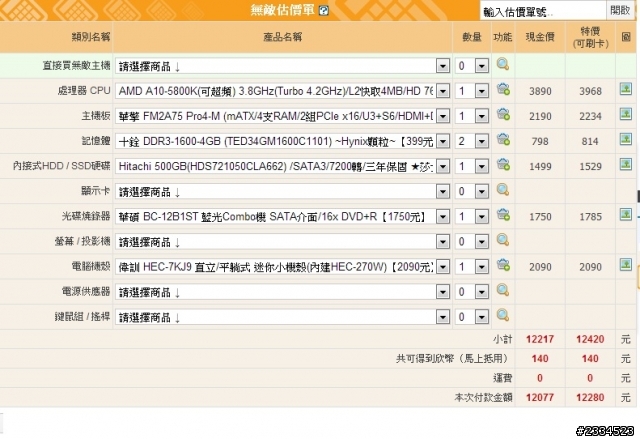Change quantity dropdown for 主機板 row

click(x=472, y=116)
